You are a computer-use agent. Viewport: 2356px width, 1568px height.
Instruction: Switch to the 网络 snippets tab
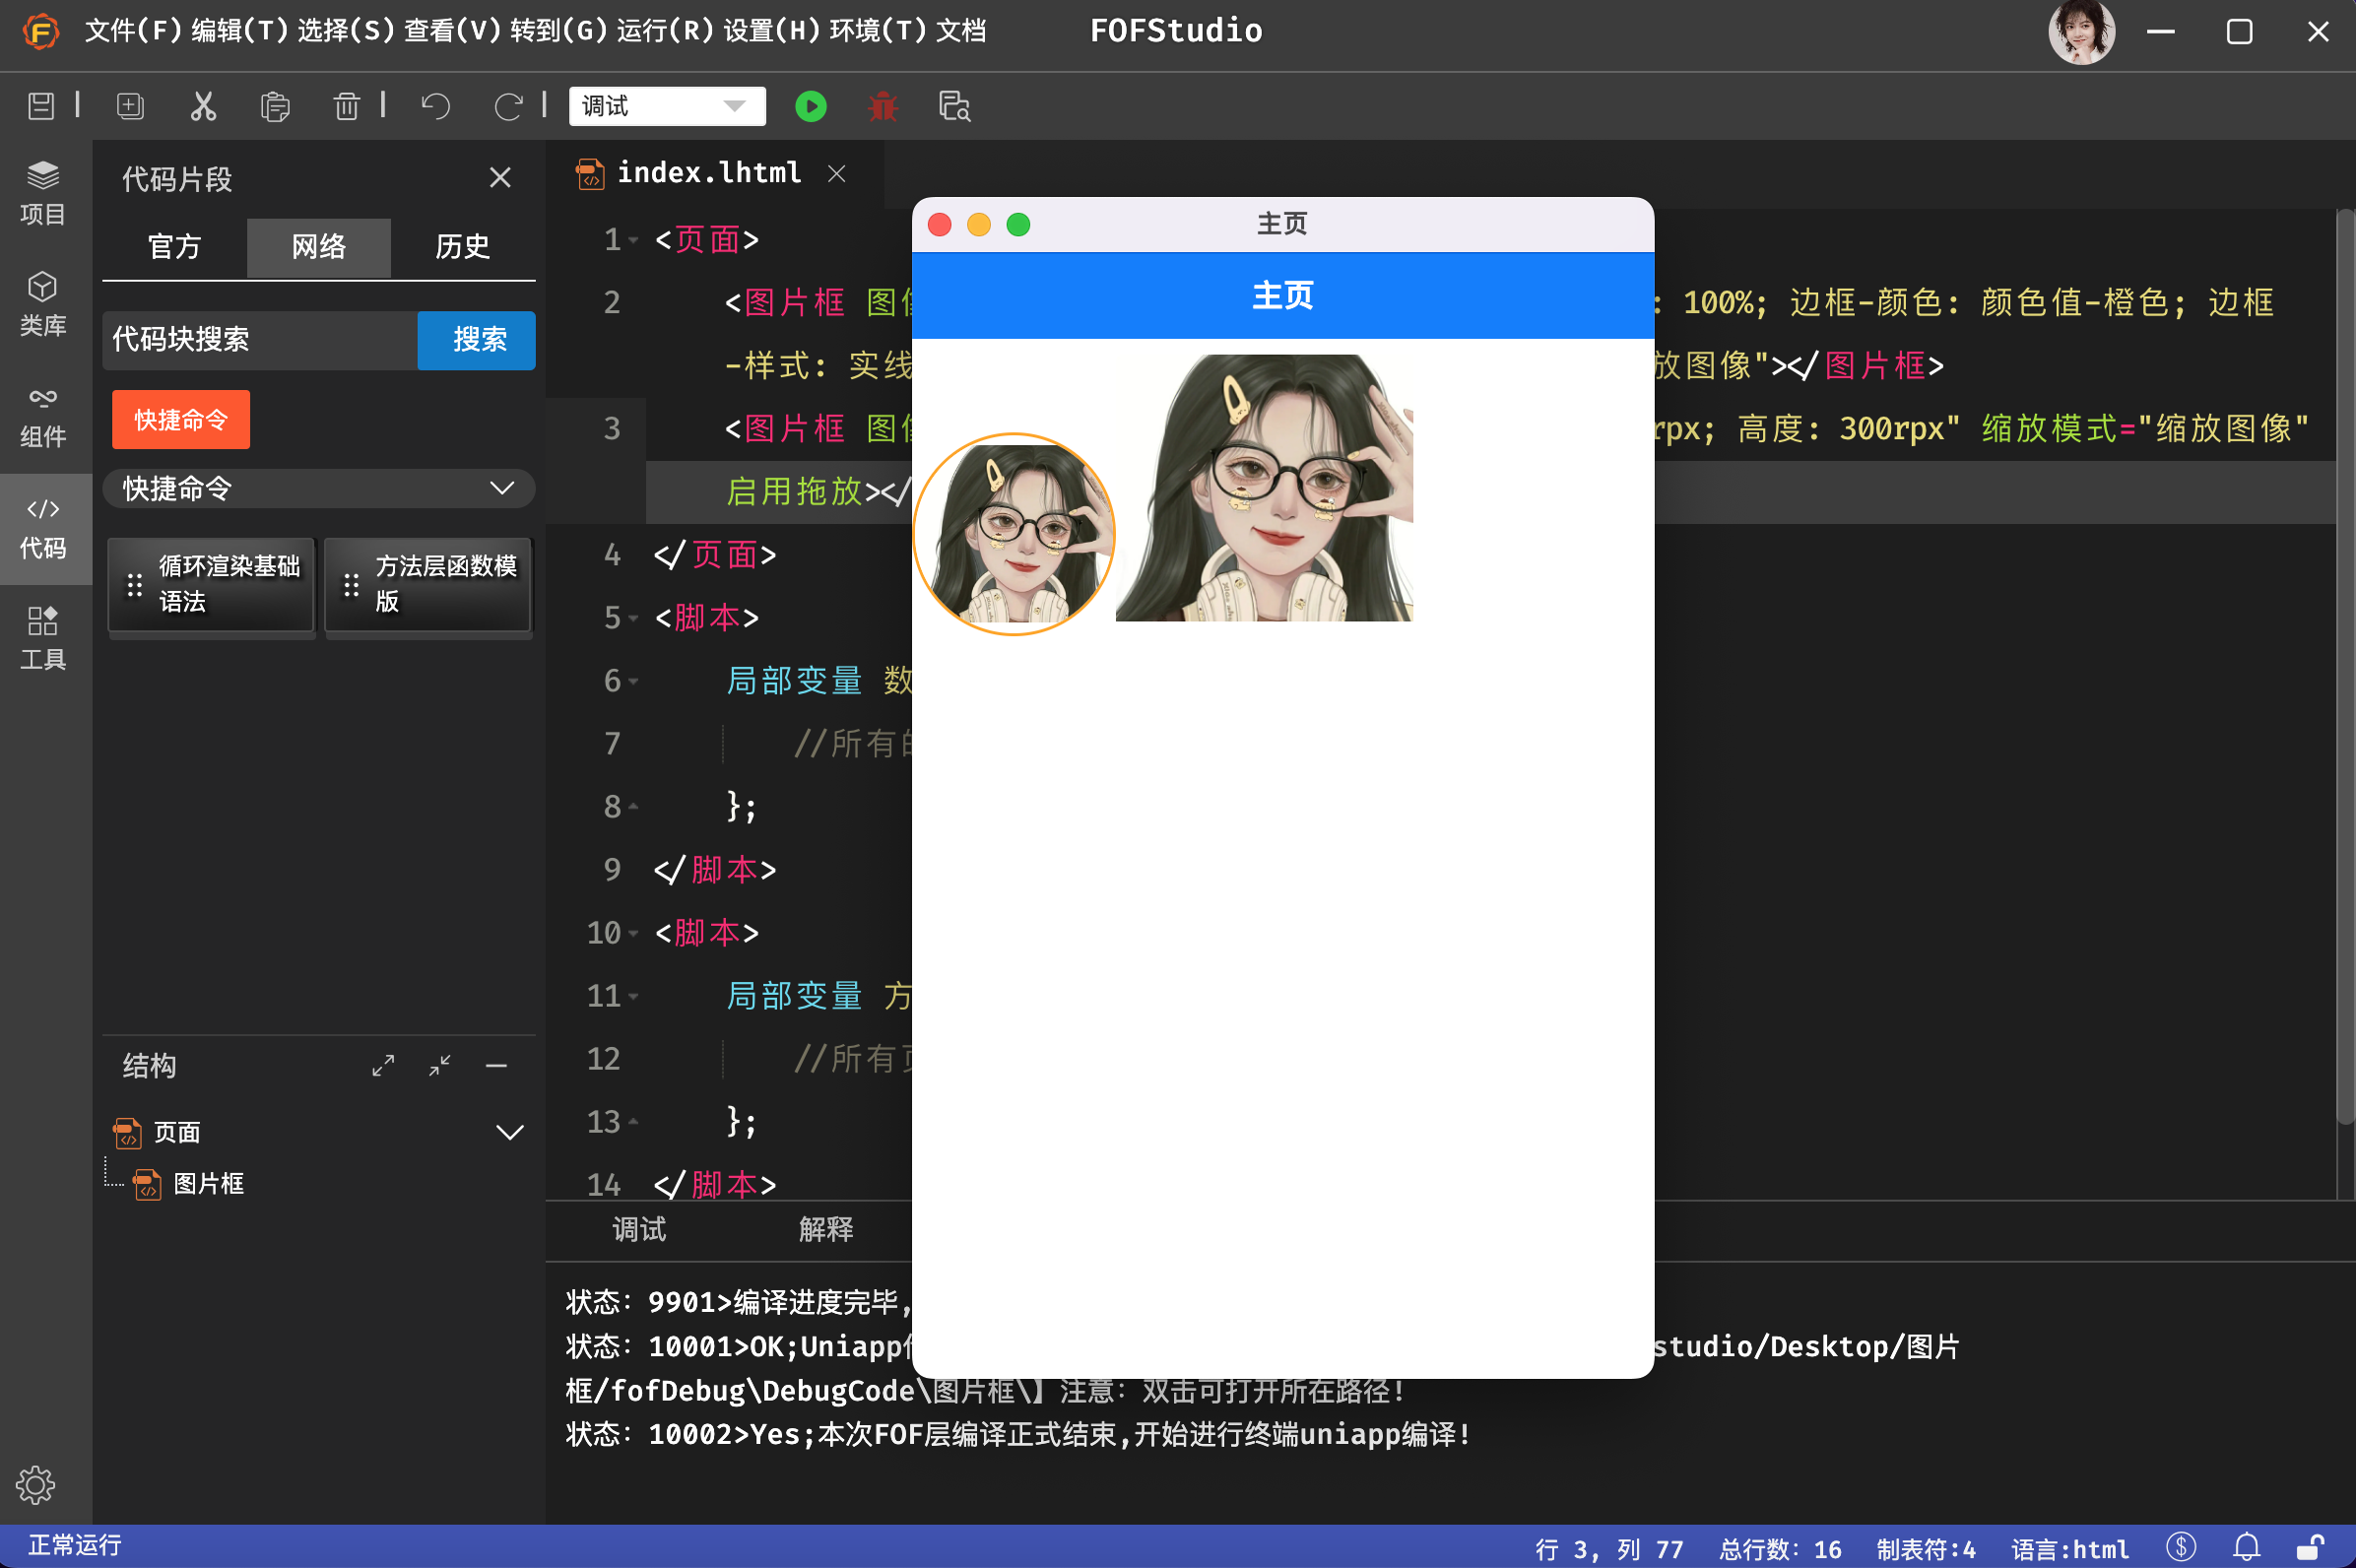pos(319,247)
